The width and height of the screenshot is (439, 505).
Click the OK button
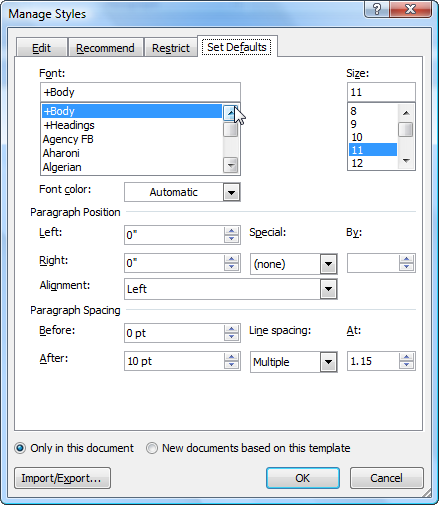pyautogui.click(x=303, y=478)
